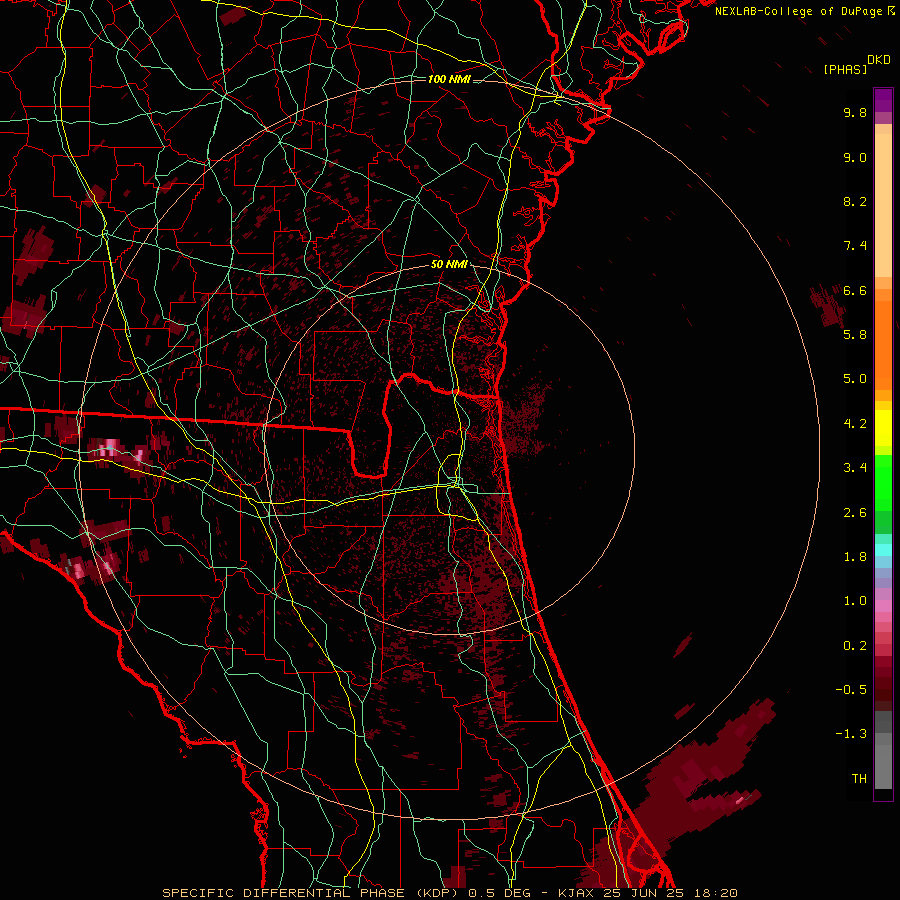Click the 8.2 value on the scale
900x900 pixels.
point(855,201)
